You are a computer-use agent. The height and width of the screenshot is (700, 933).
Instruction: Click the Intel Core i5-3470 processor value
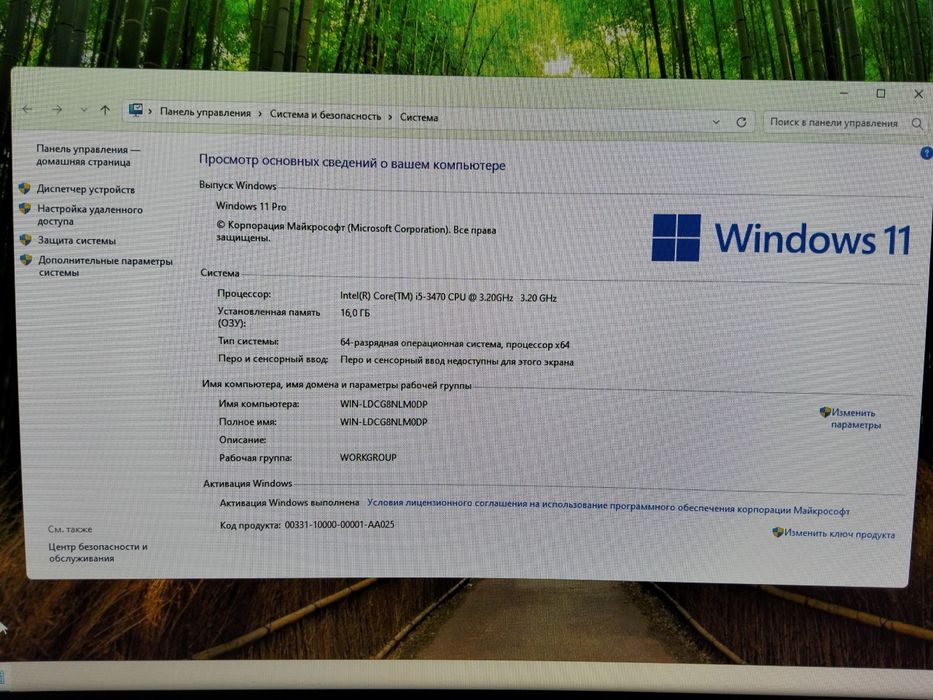click(x=448, y=296)
